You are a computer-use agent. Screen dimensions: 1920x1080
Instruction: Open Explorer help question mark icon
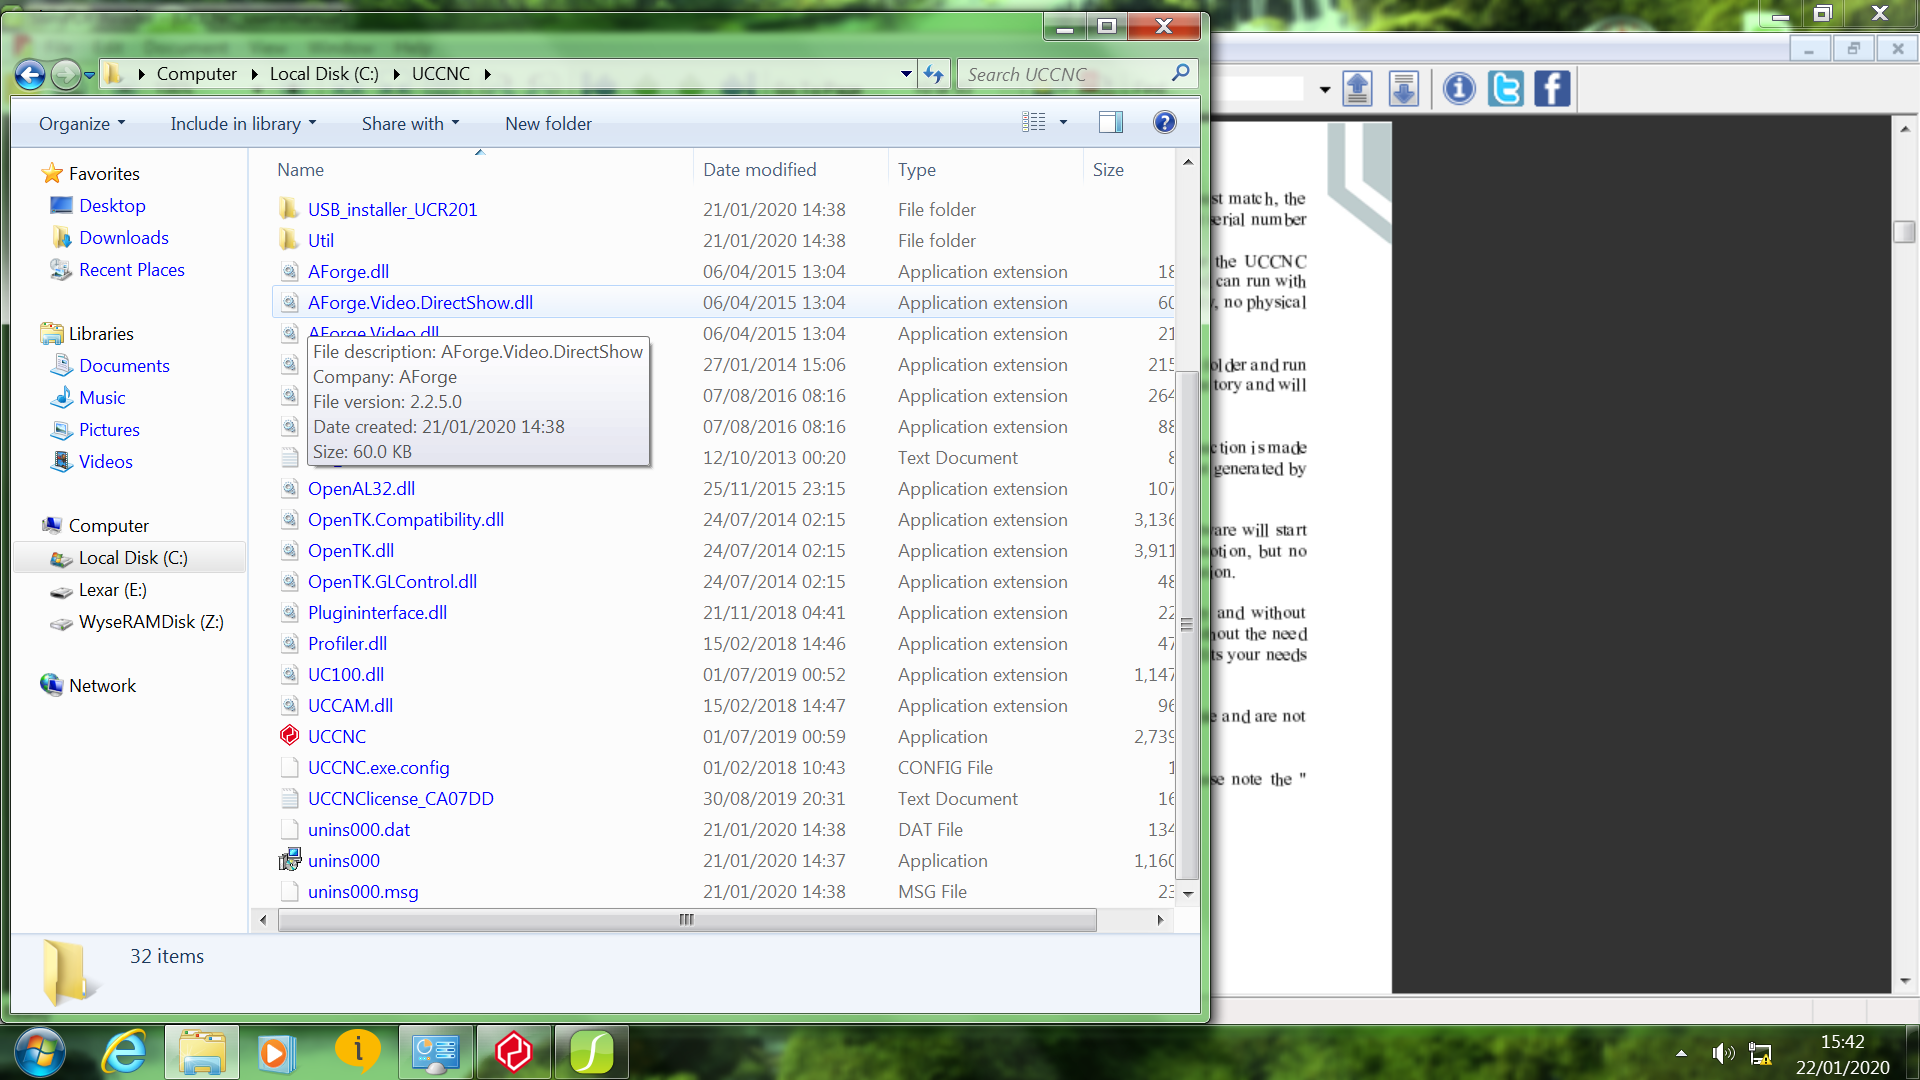1164,122
